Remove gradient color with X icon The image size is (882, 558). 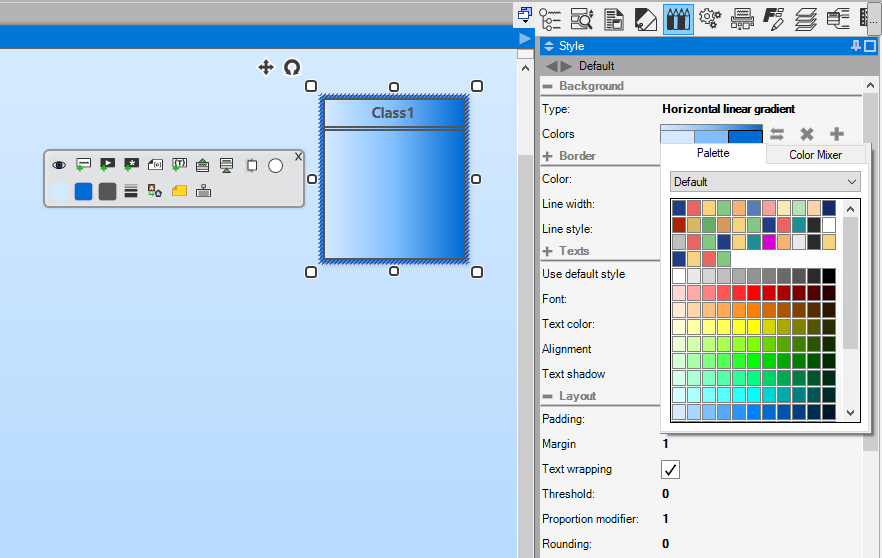tap(807, 134)
